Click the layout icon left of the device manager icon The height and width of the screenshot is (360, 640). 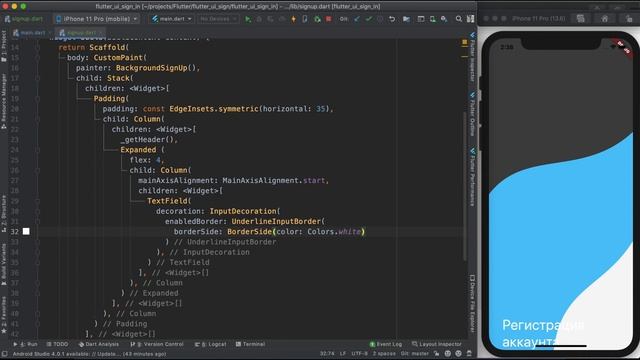pyautogui.click(x=421, y=19)
